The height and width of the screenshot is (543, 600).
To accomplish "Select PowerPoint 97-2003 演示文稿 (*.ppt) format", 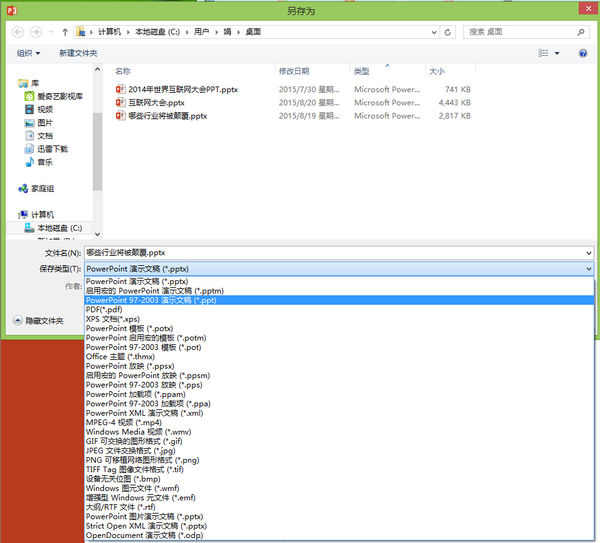I will pyautogui.click(x=339, y=300).
